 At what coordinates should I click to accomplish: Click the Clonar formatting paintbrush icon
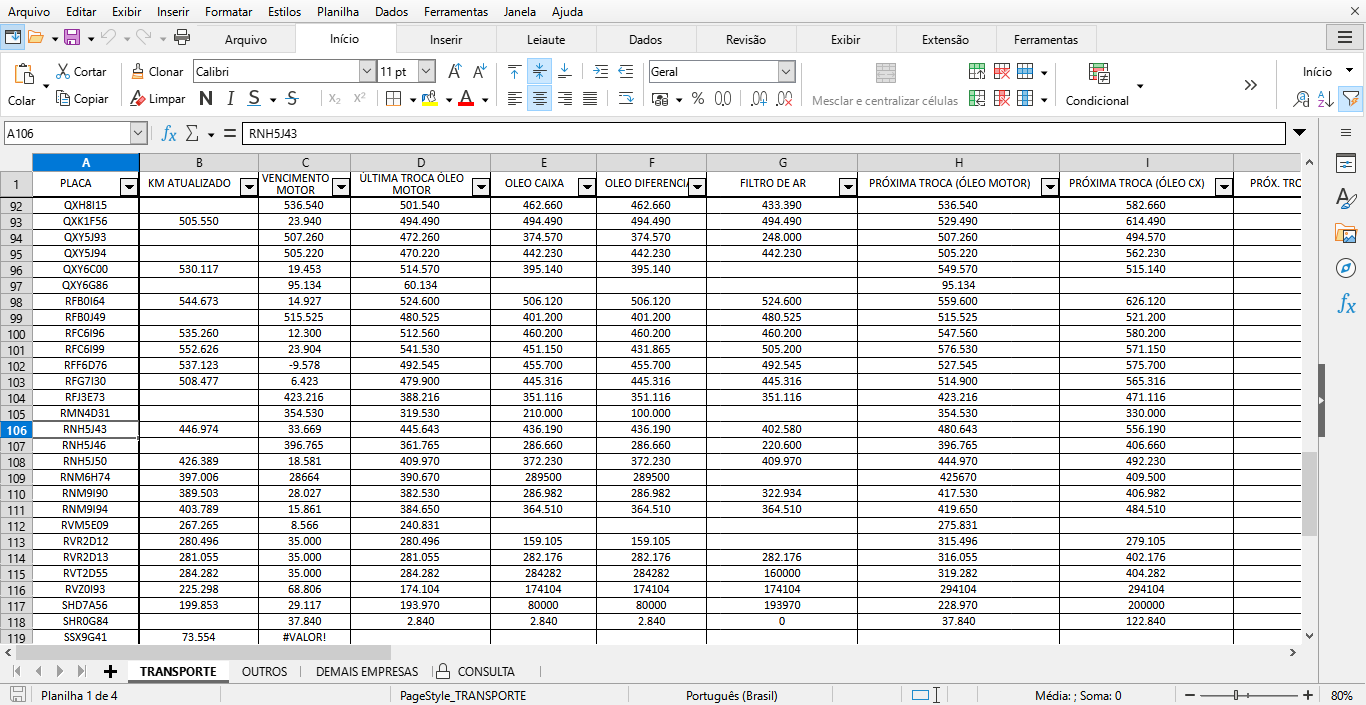point(138,72)
